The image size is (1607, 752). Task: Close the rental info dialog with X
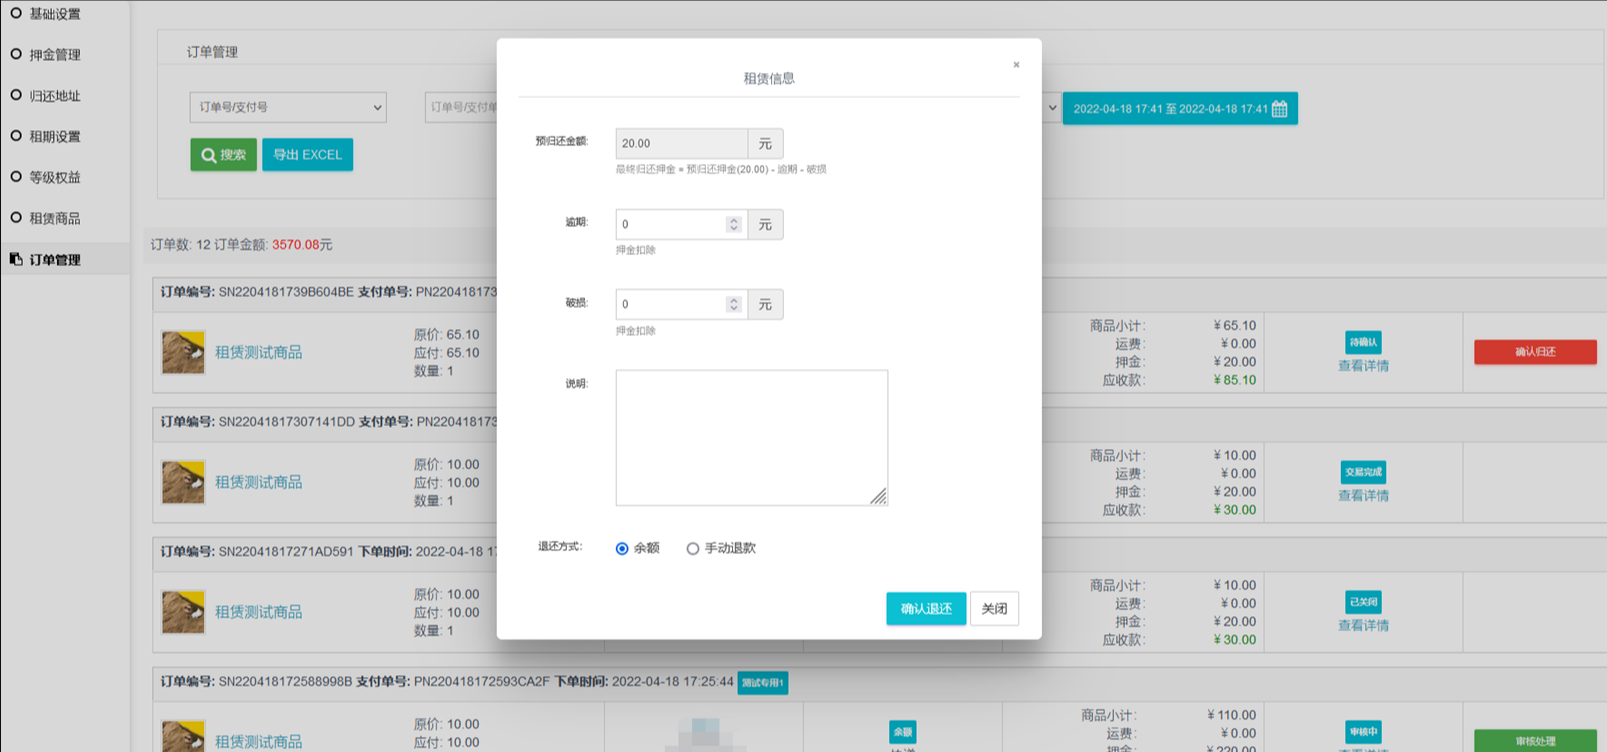[x=1016, y=65]
